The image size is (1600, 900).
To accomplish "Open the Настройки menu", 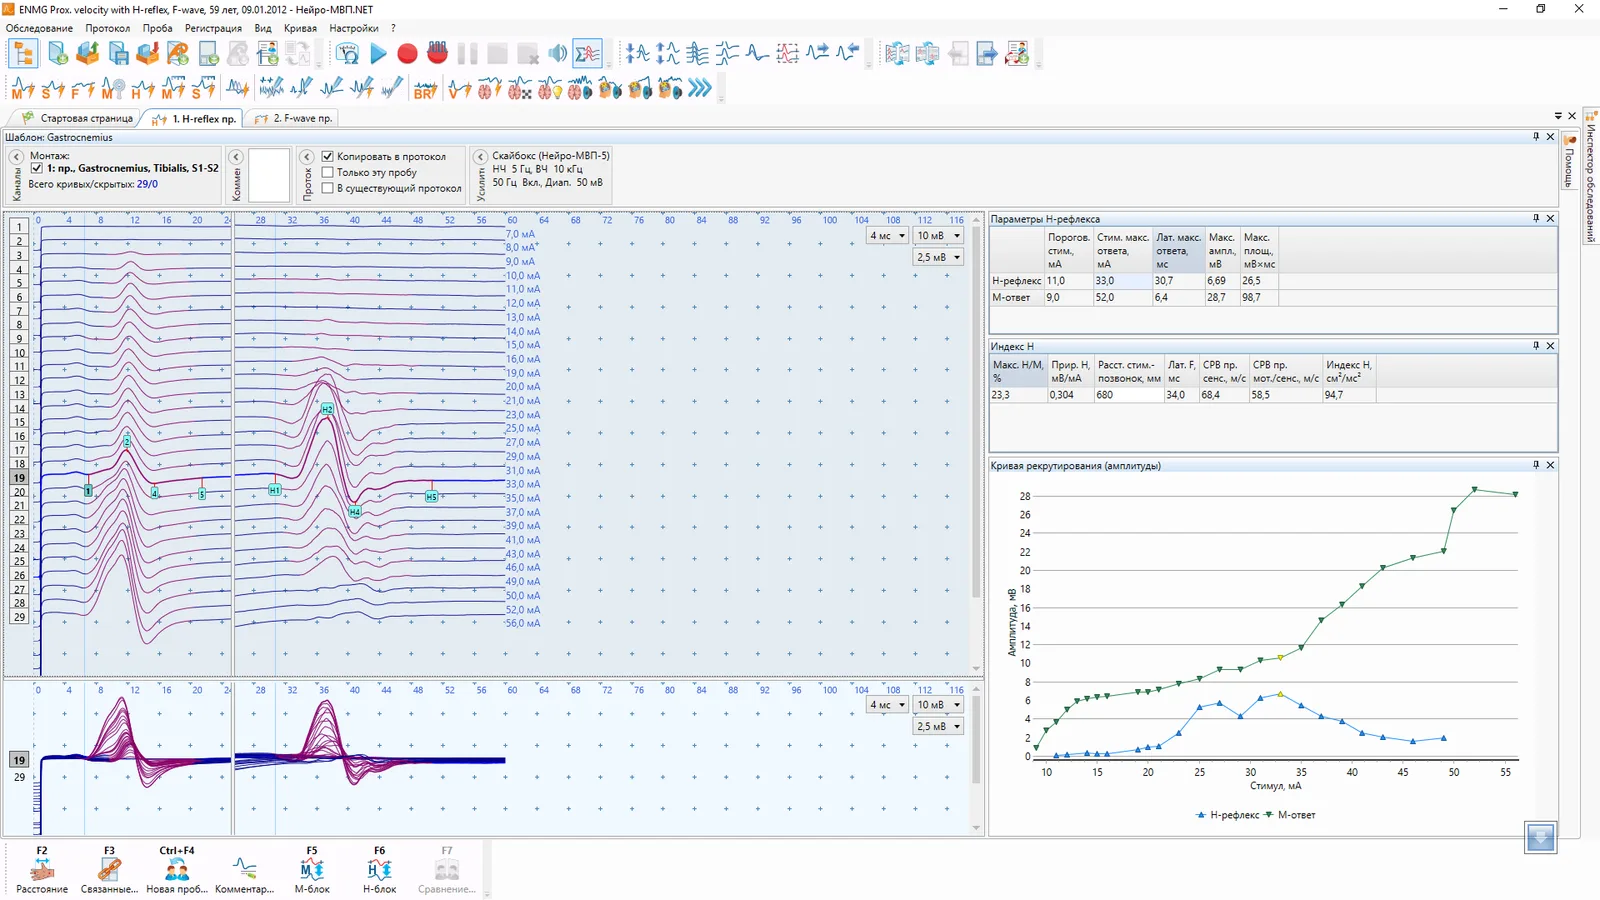I will coord(354,28).
